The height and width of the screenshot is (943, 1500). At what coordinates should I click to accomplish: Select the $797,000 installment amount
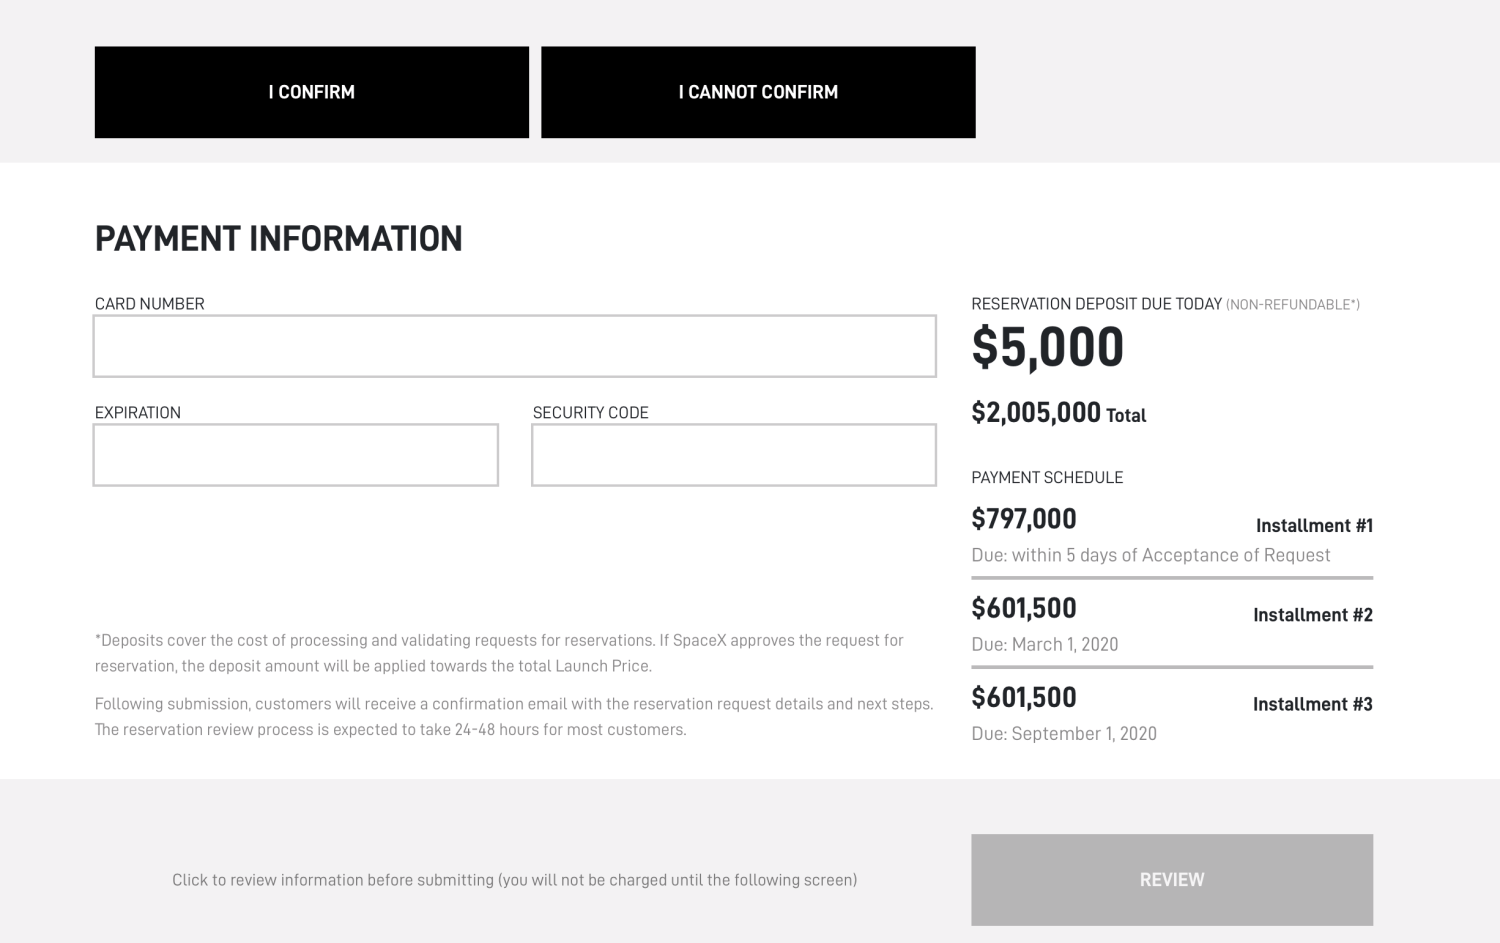click(x=1024, y=519)
